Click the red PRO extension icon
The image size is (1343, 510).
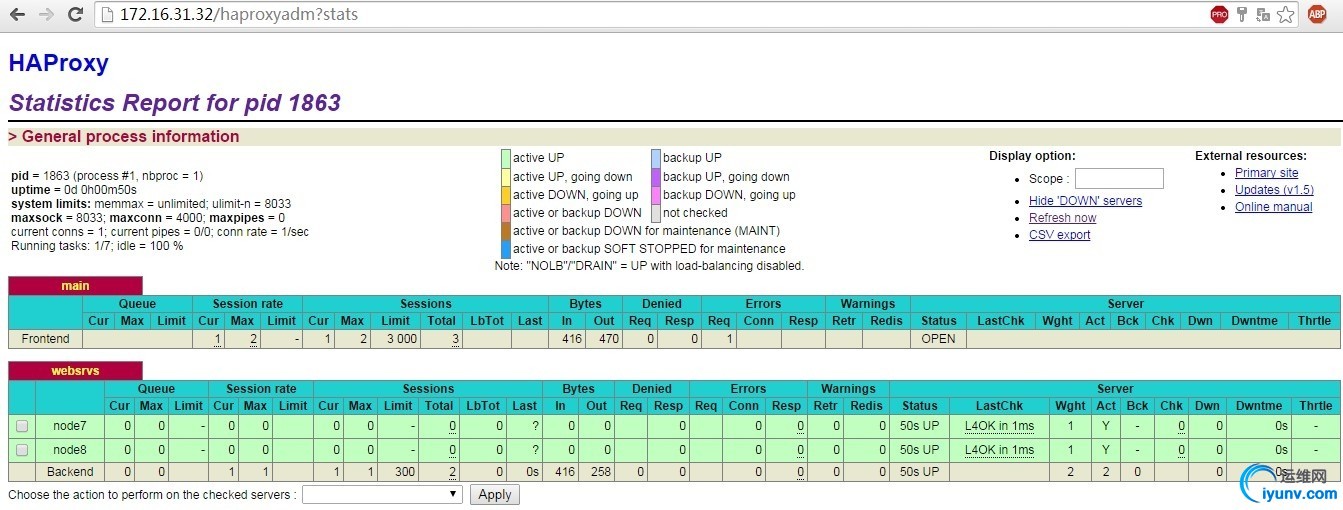coord(1219,15)
